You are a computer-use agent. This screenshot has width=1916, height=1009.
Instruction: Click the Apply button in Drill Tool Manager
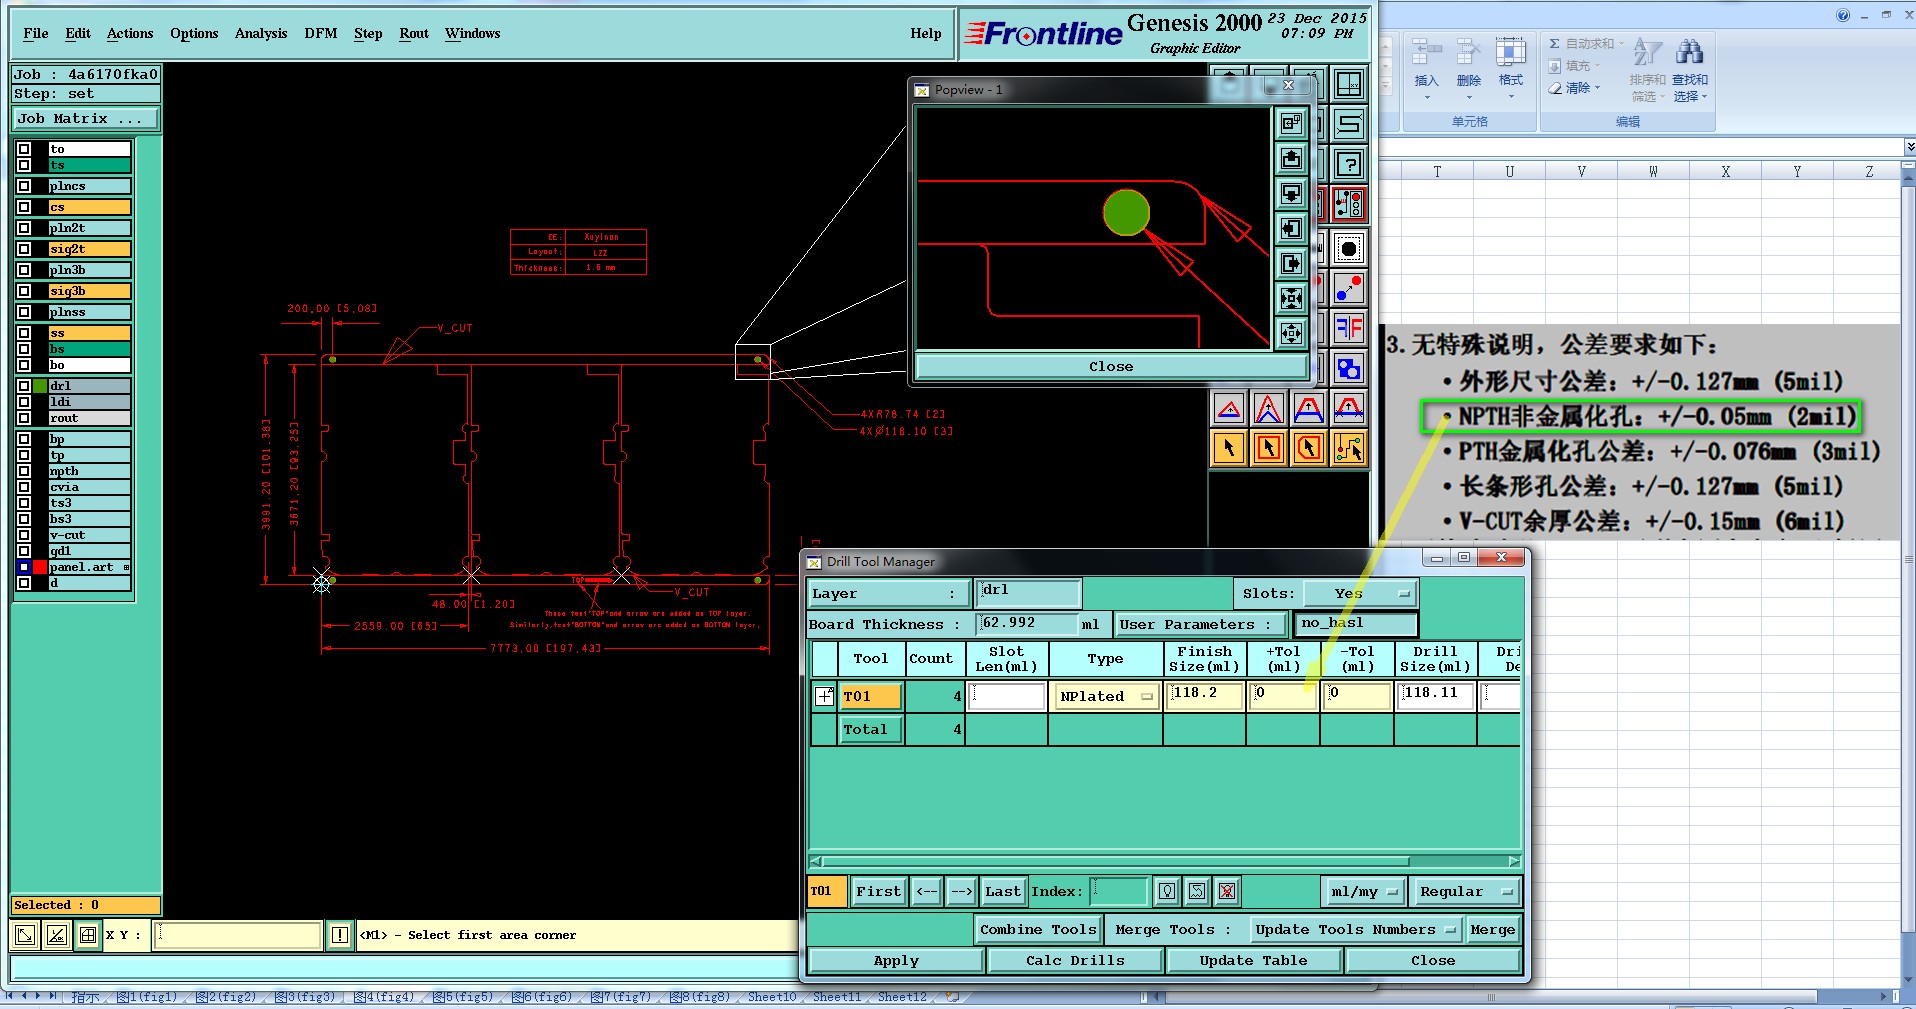[895, 960]
